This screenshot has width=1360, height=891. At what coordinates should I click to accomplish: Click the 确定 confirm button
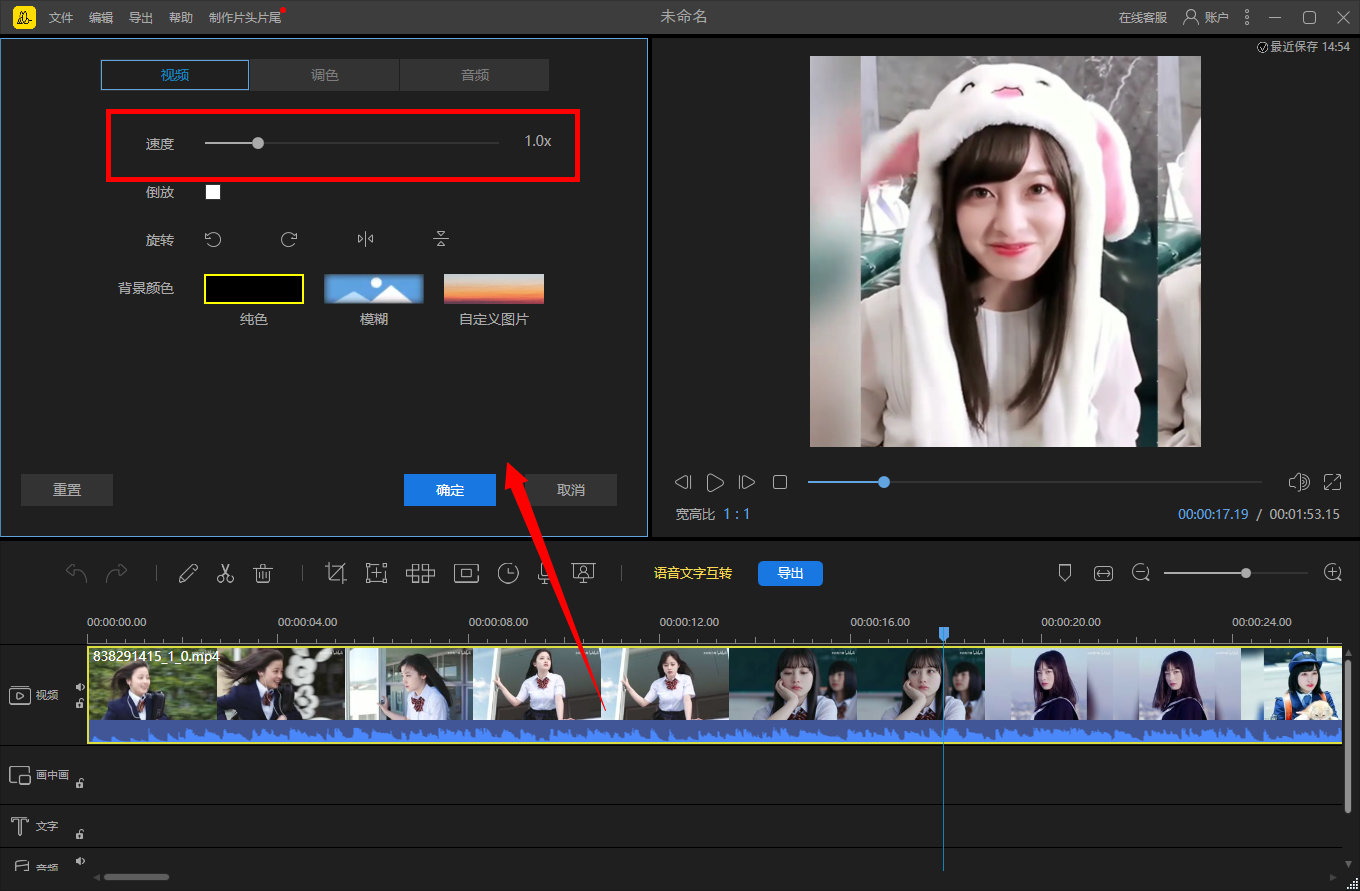coord(450,490)
